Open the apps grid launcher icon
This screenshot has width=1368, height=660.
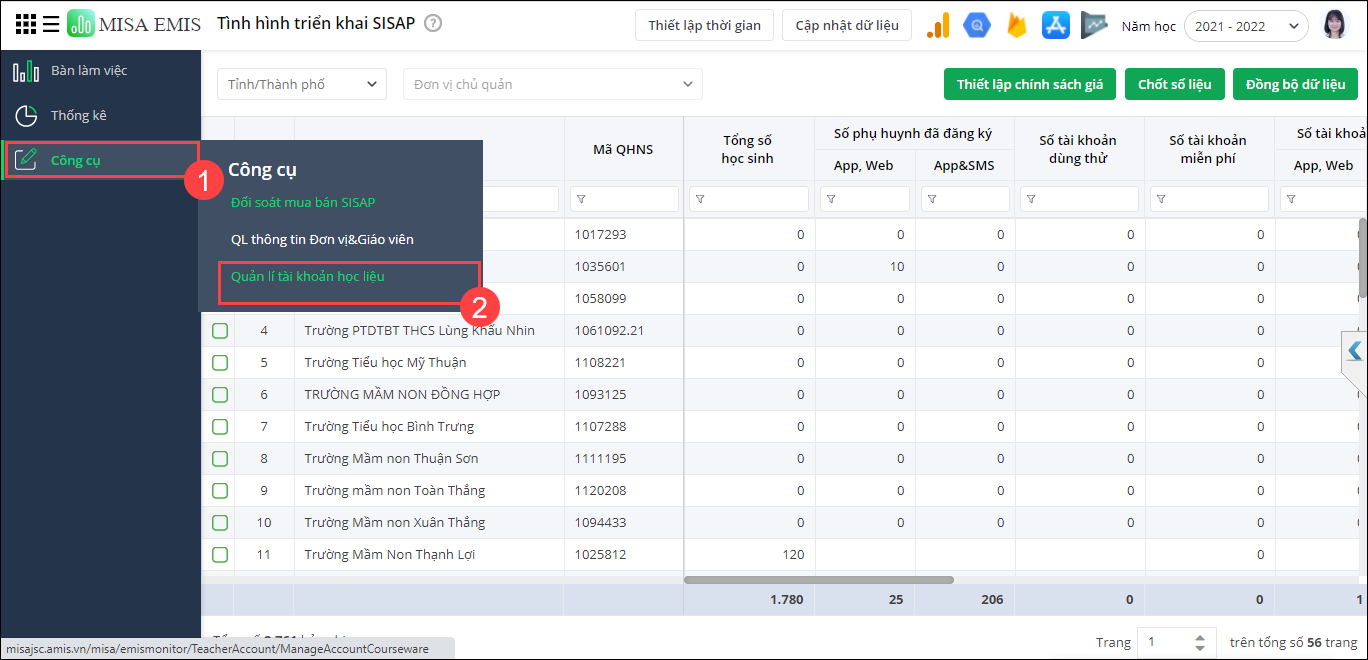point(26,25)
